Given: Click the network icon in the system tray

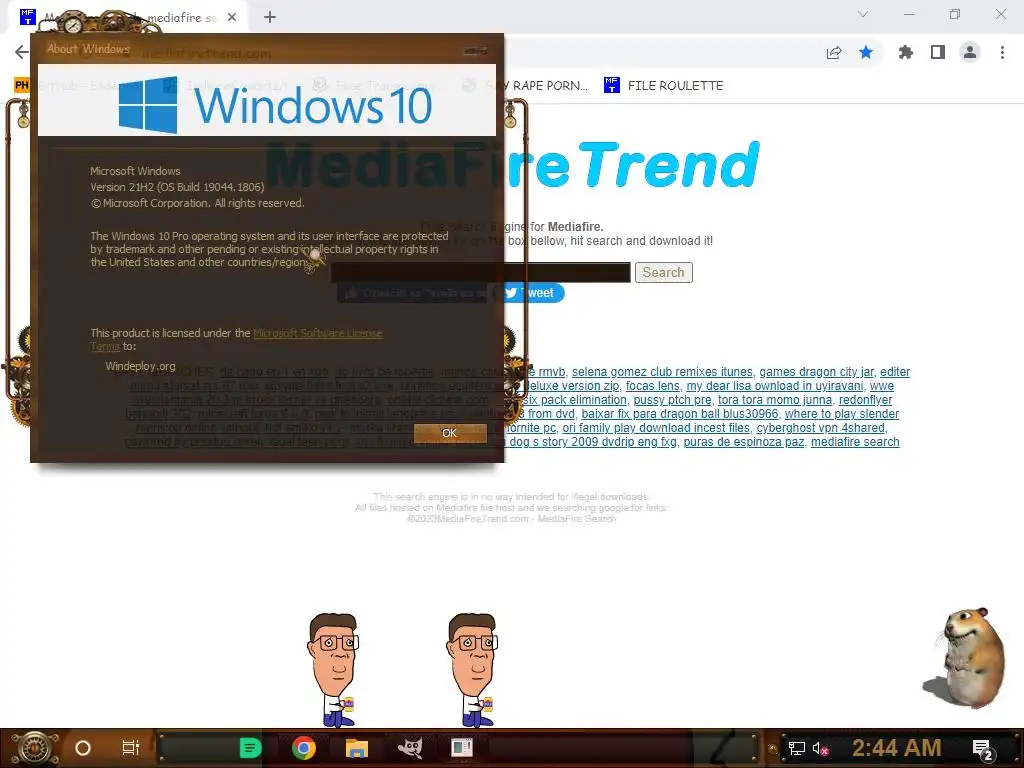Looking at the screenshot, I should tap(796, 748).
